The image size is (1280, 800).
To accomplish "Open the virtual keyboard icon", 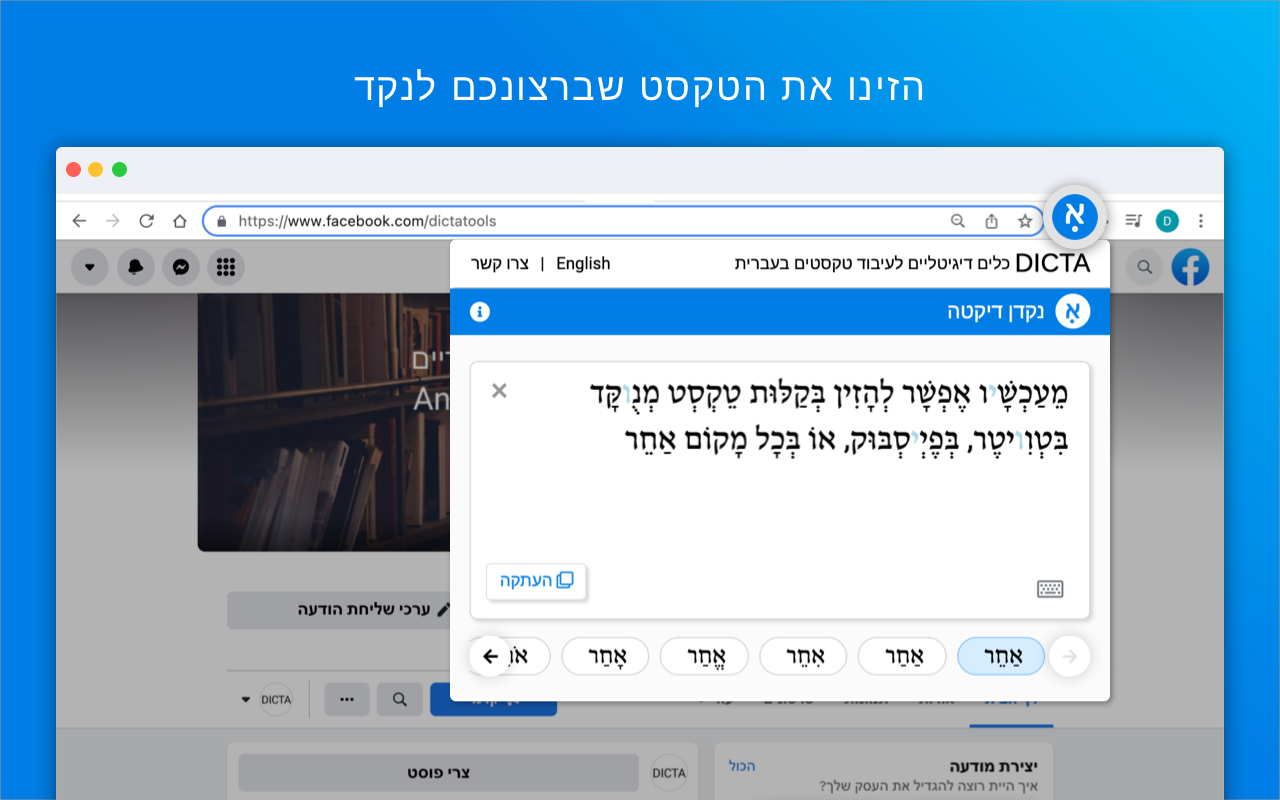I will tap(1050, 589).
